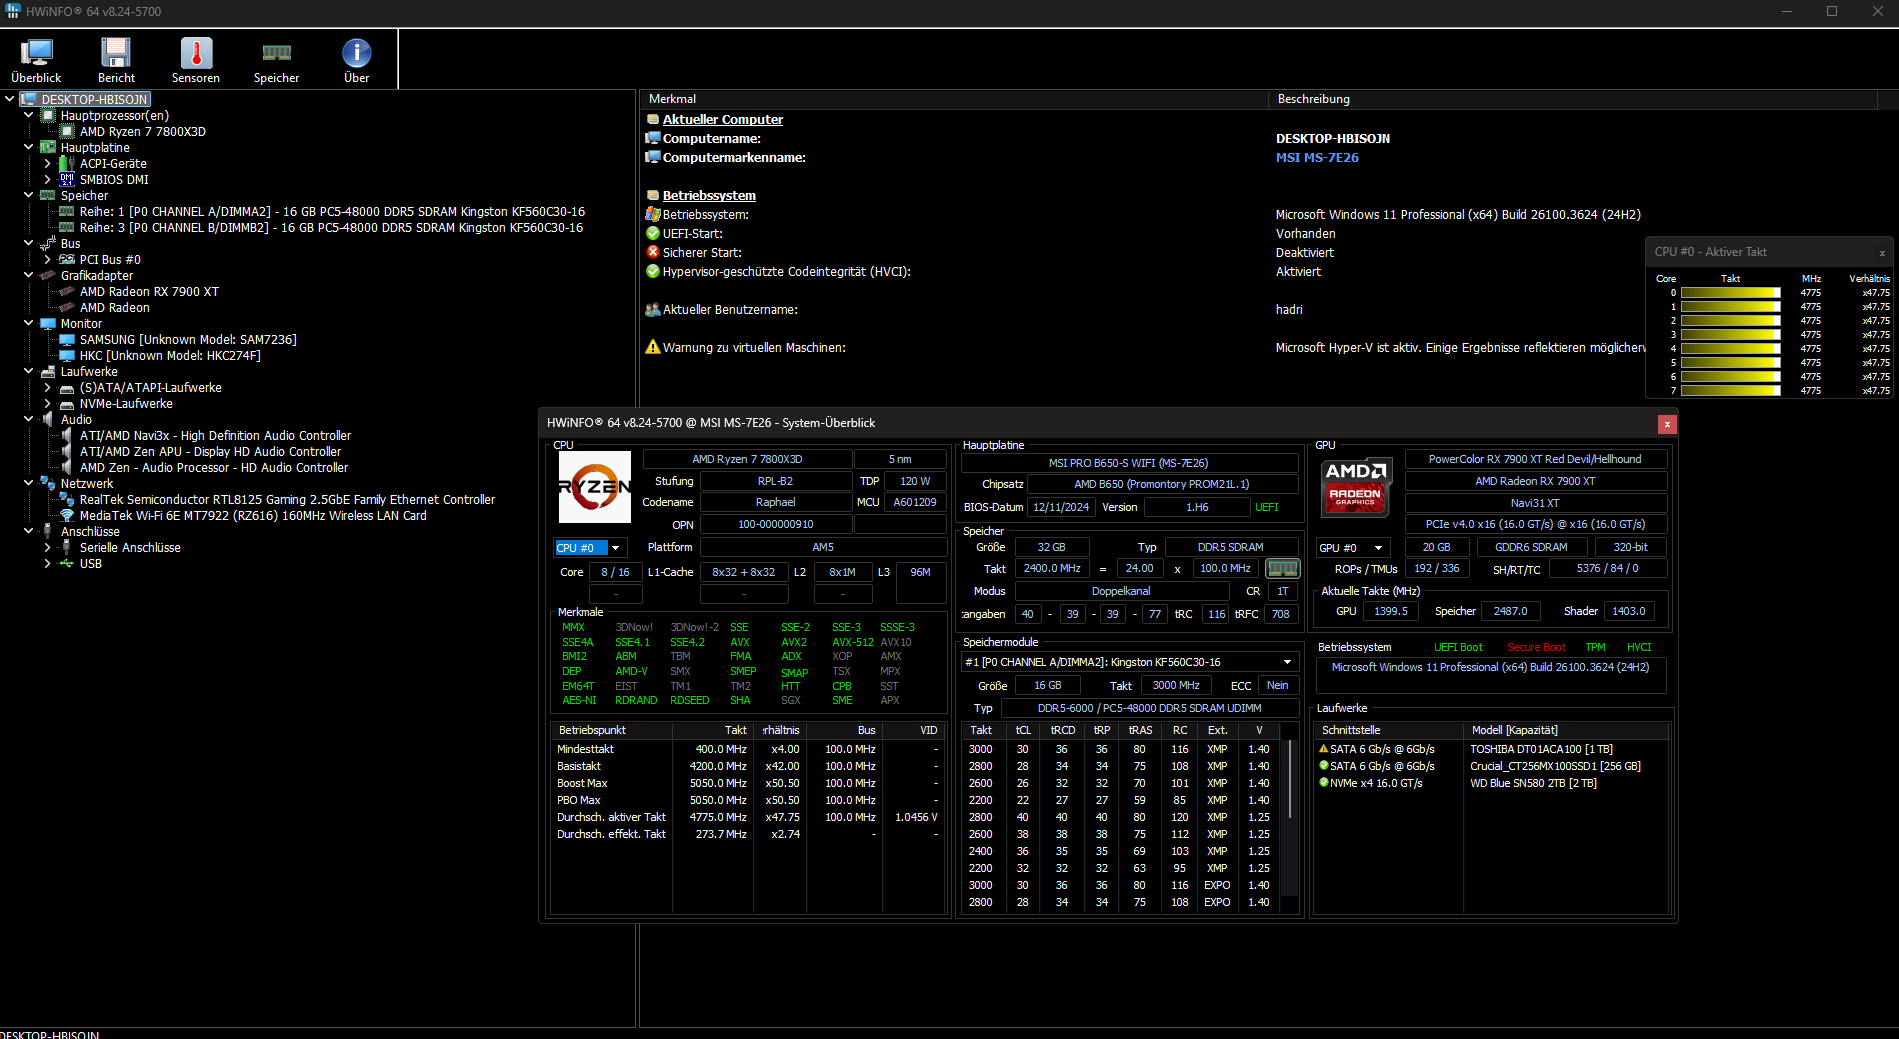Screen dimensions: 1899x1039
Task: Expand the ACPI-Geräte tree node
Action: click(47, 164)
